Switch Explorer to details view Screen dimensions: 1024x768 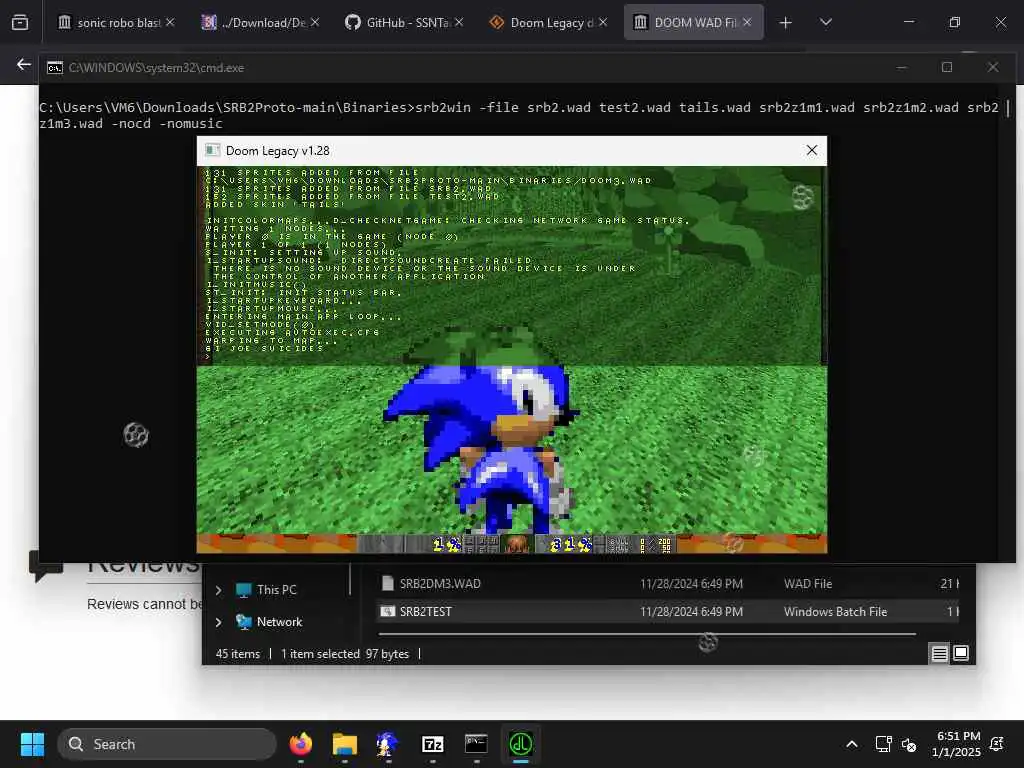click(x=939, y=653)
